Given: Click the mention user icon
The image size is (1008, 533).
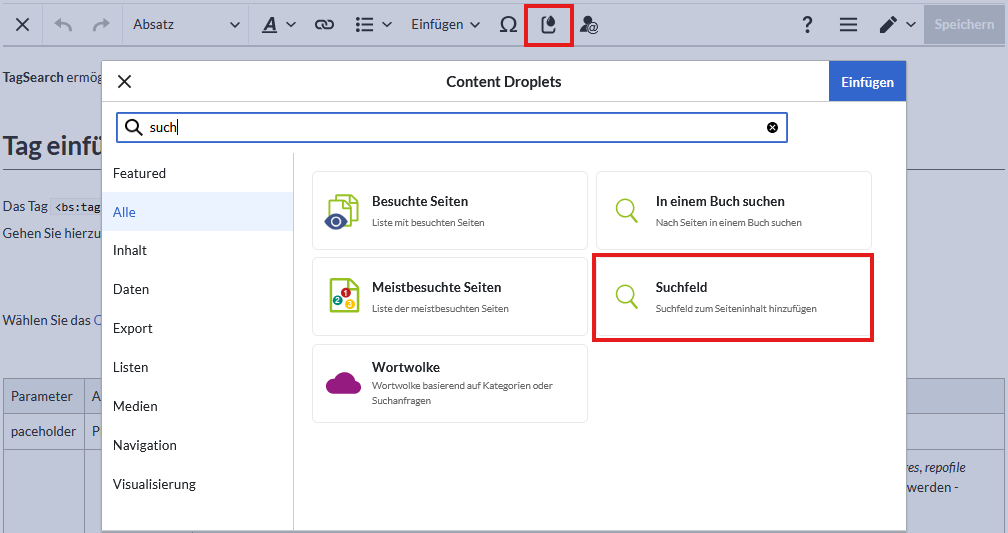Looking at the screenshot, I should pos(589,25).
